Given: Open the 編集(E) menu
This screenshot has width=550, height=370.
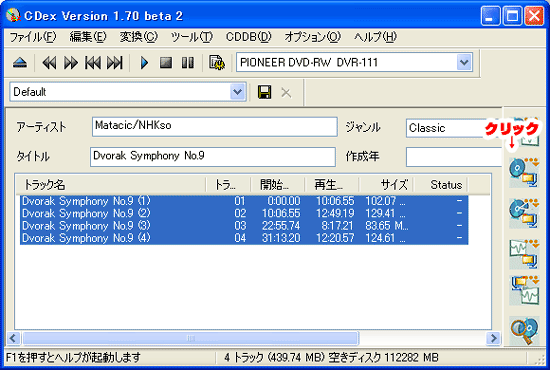Looking at the screenshot, I should [x=88, y=37].
